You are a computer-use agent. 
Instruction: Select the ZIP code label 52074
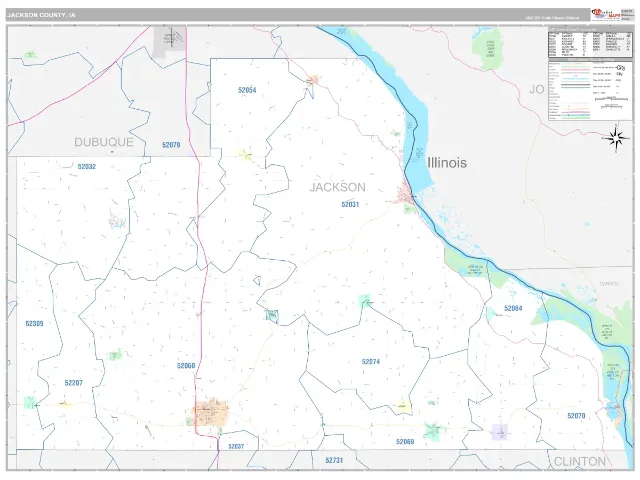point(371,362)
